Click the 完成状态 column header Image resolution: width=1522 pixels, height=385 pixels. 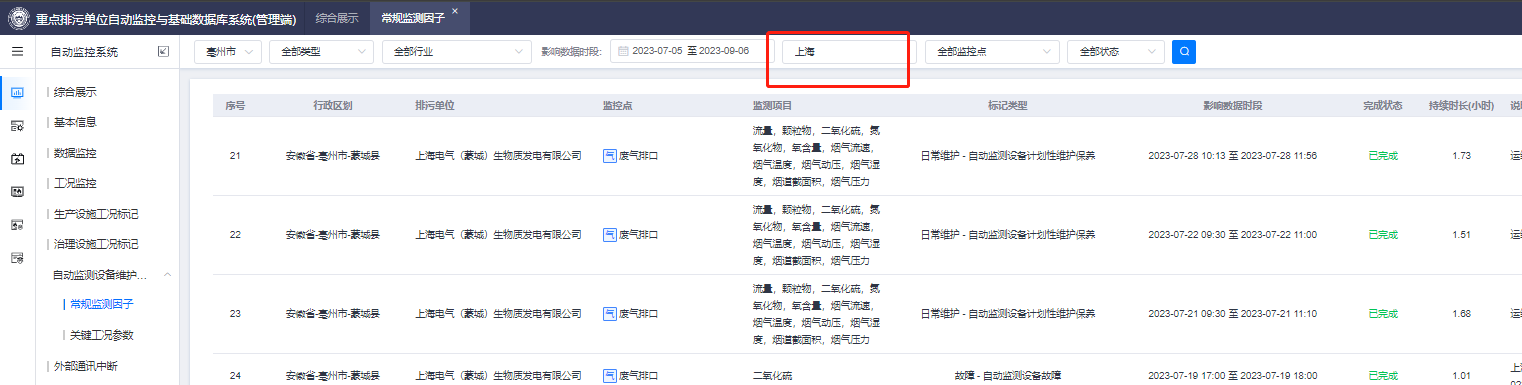click(x=1382, y=106)
